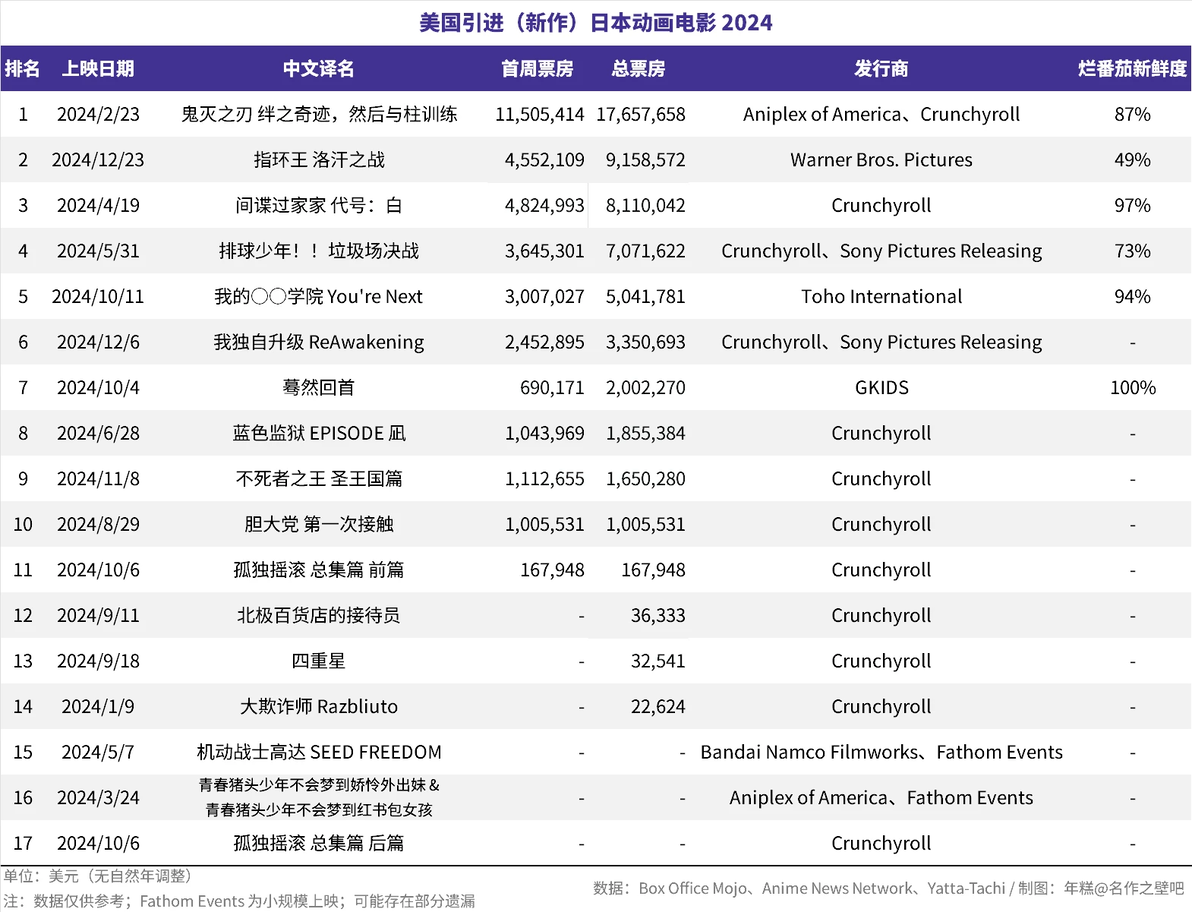This screenshot has width=1192, height=912.
Task: Select the 蓦然回首 movie title
Action: pos(319,388)
